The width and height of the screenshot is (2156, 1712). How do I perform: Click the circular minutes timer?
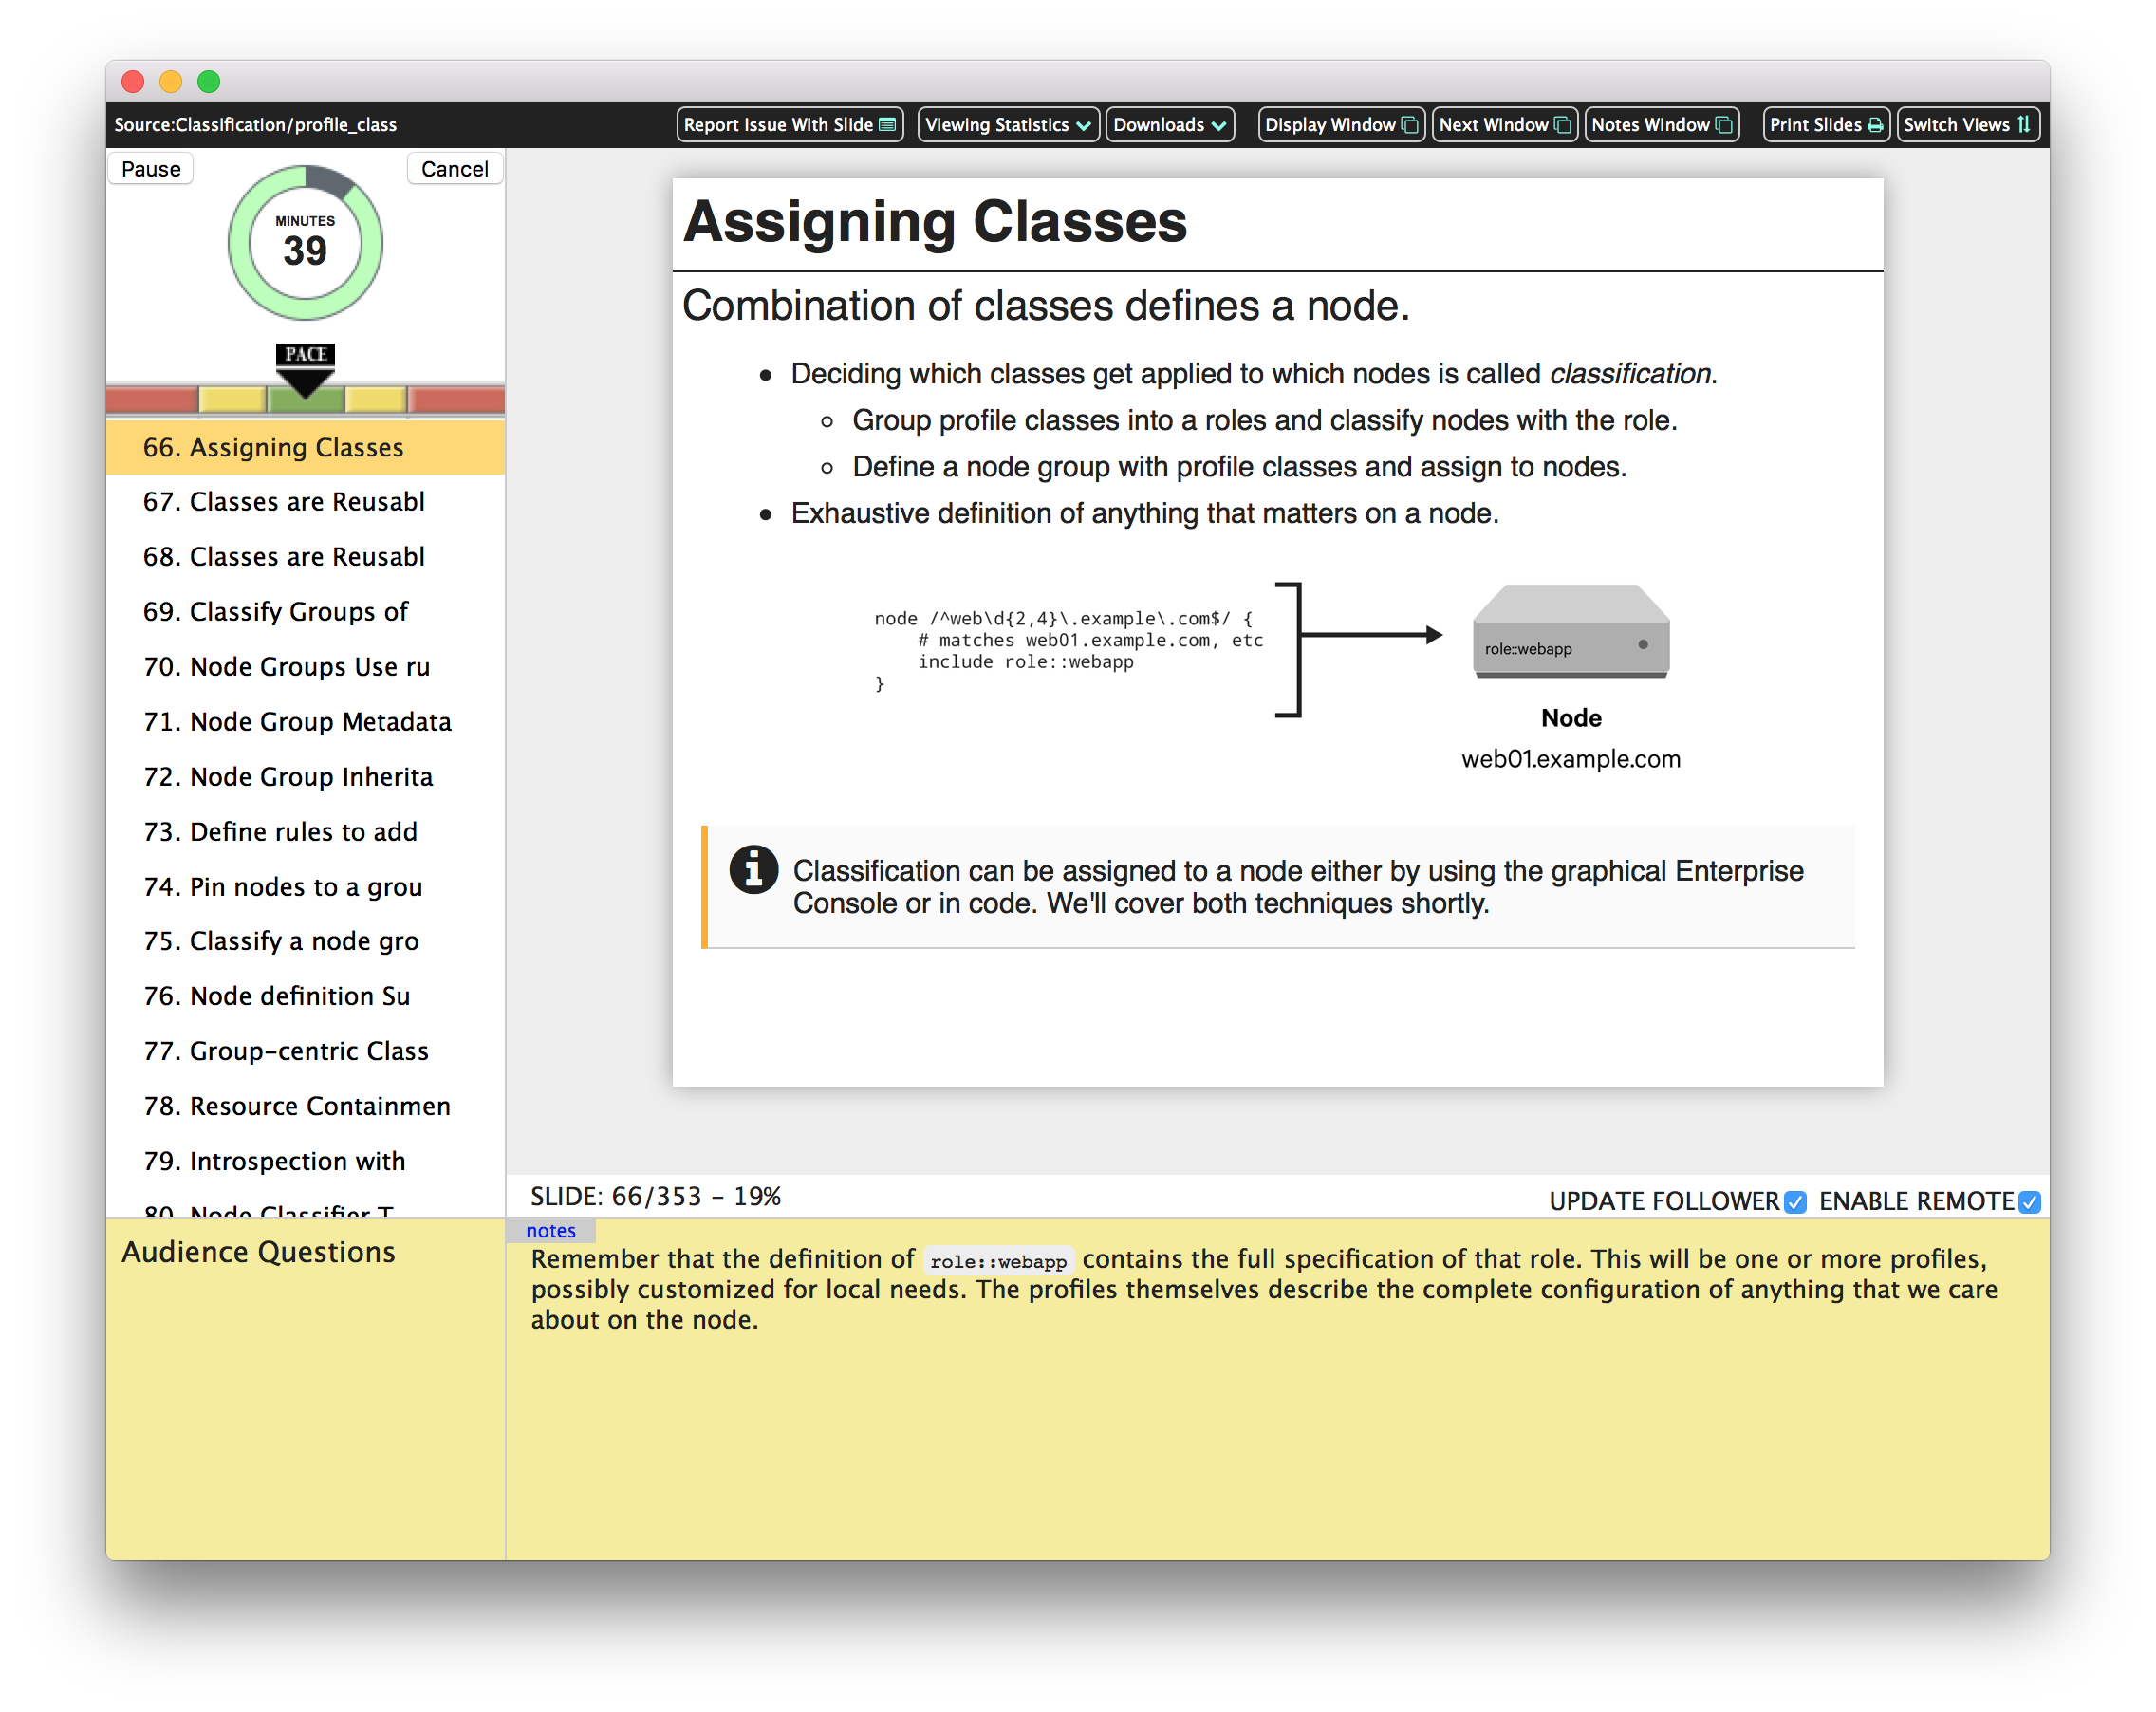305,243
